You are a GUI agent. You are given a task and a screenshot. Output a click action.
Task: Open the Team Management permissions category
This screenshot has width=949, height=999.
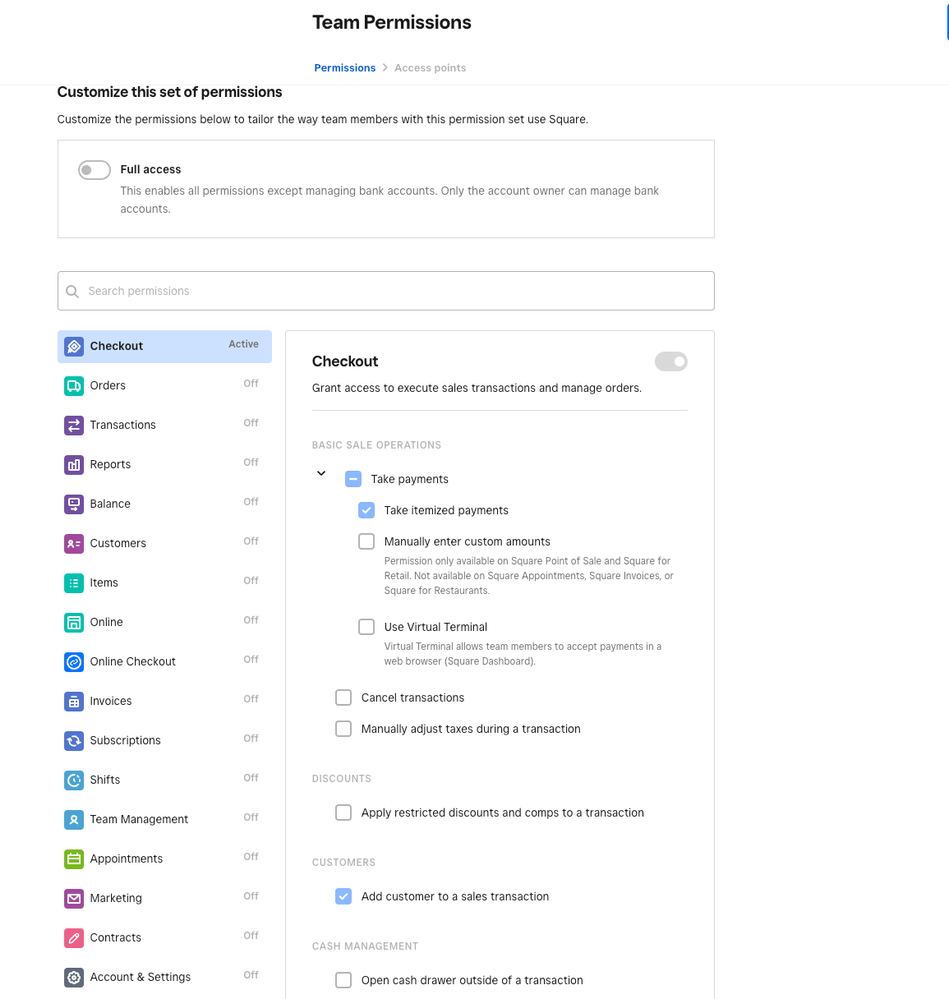pos(139,820)
